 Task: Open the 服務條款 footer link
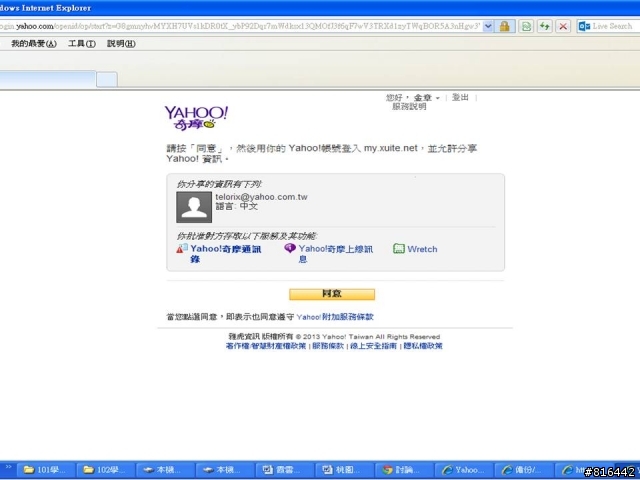pyautogui.click(x=328, y=346)
